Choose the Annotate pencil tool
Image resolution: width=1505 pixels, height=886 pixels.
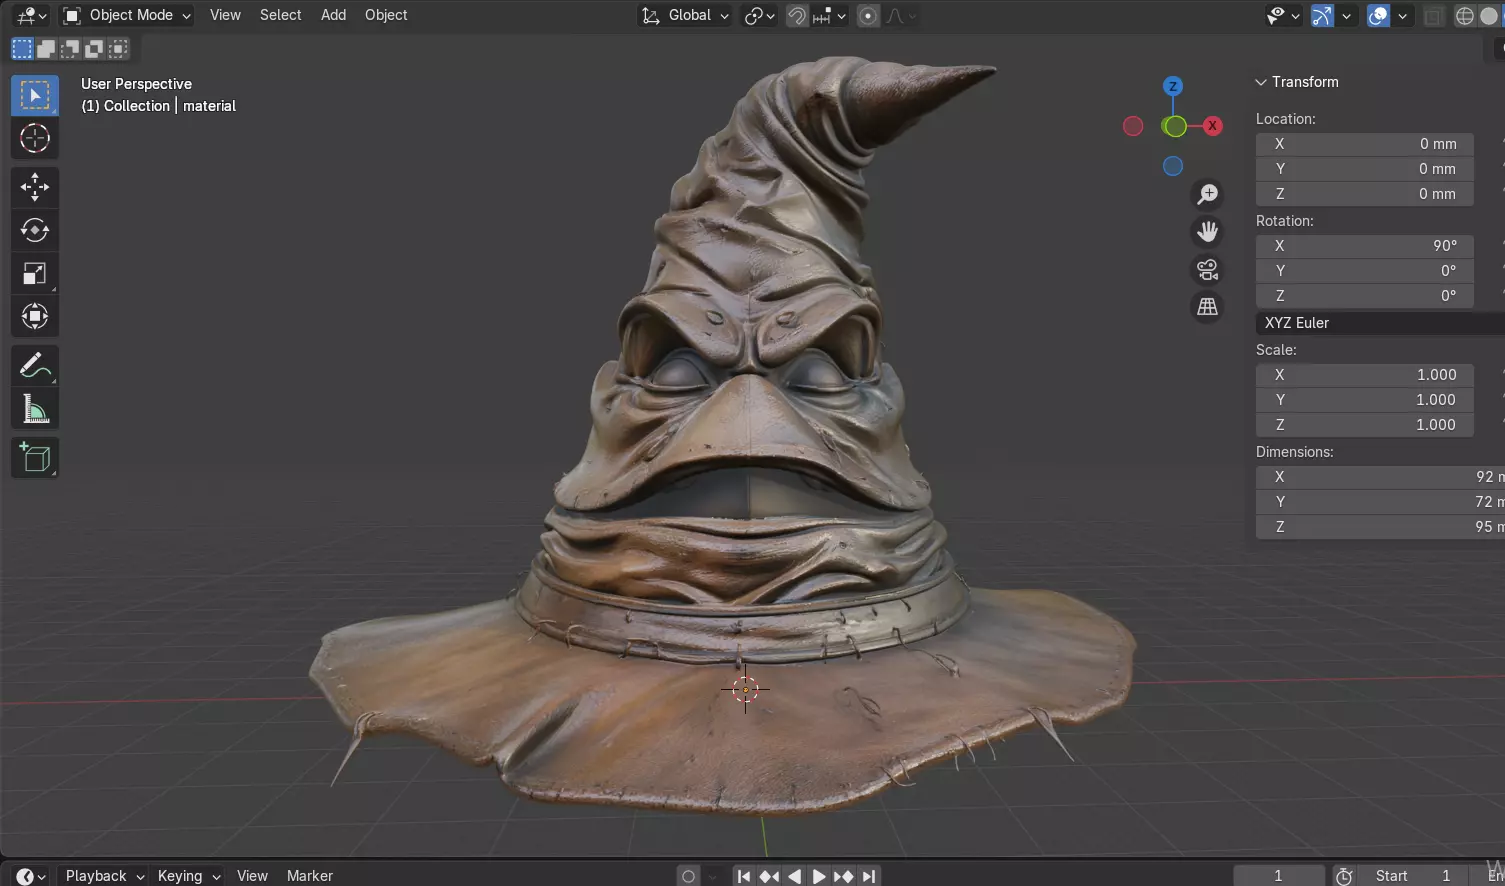(35, 366)
